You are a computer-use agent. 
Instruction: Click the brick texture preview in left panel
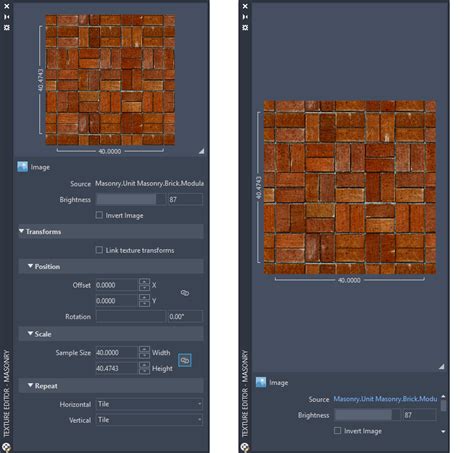click(110, 80)
